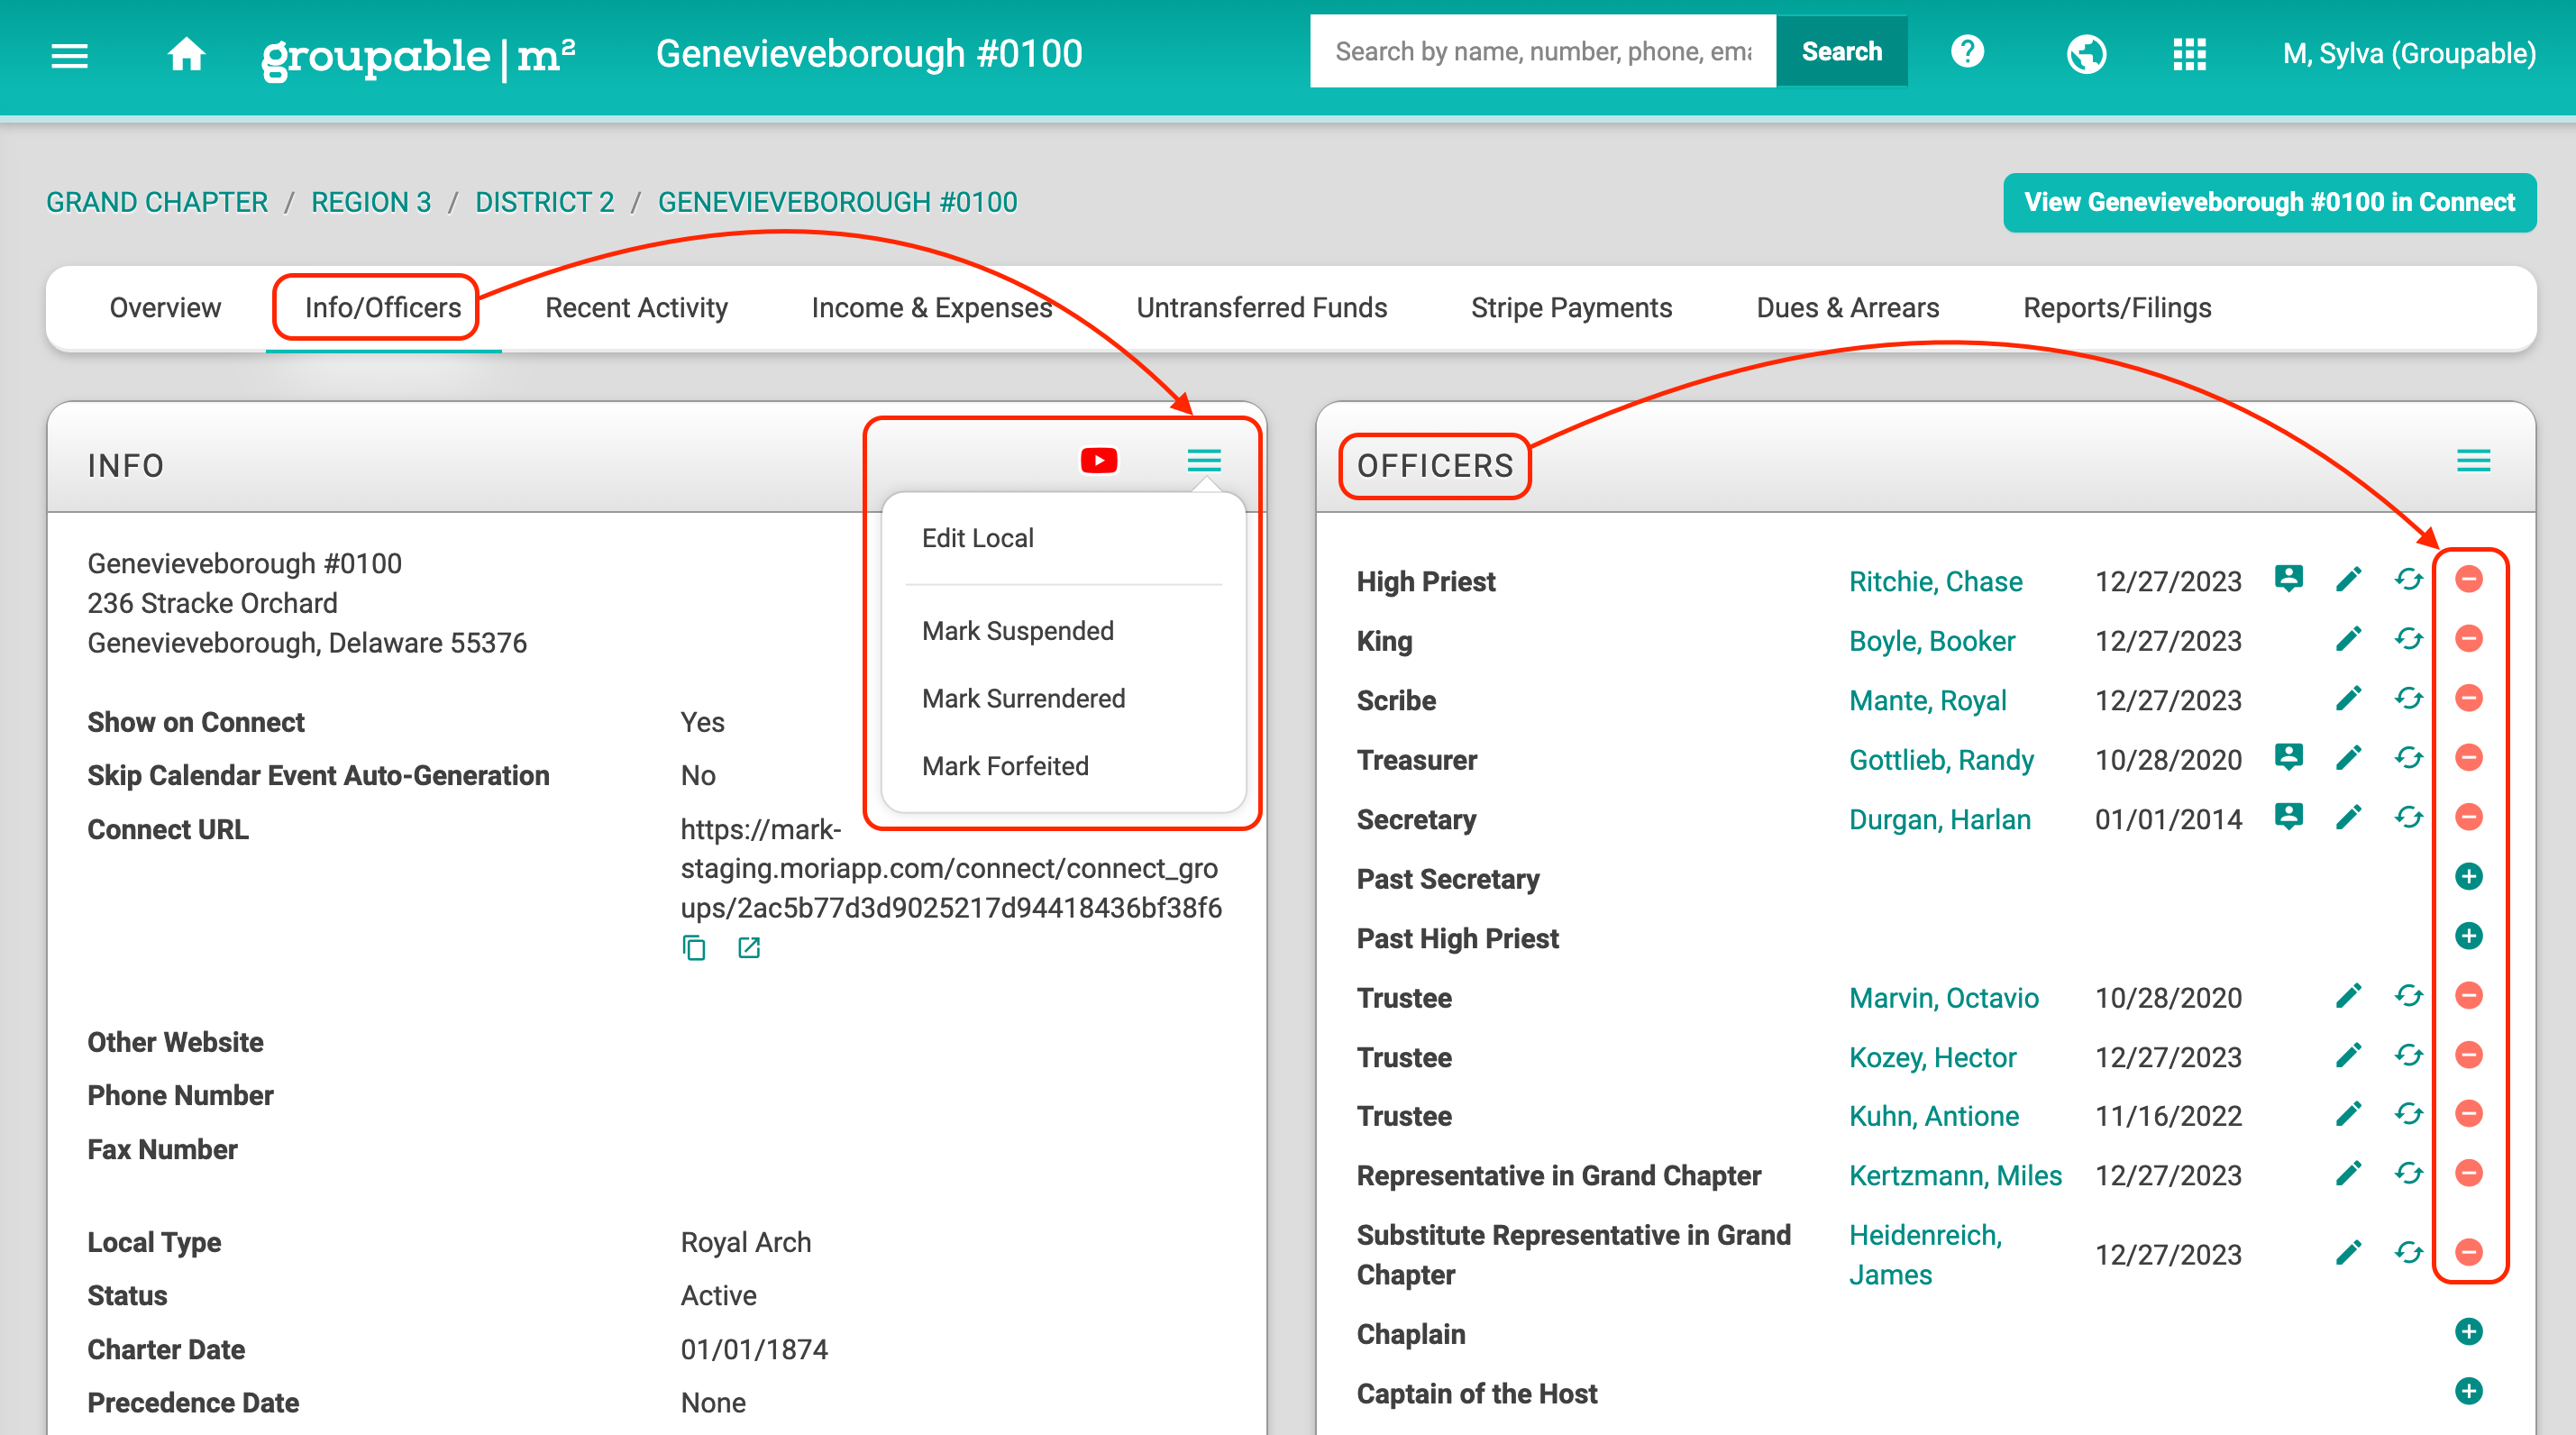Open the REGION 3 breadcrumb link
Screen dimensions: 2576x1435
click(371, 203)
